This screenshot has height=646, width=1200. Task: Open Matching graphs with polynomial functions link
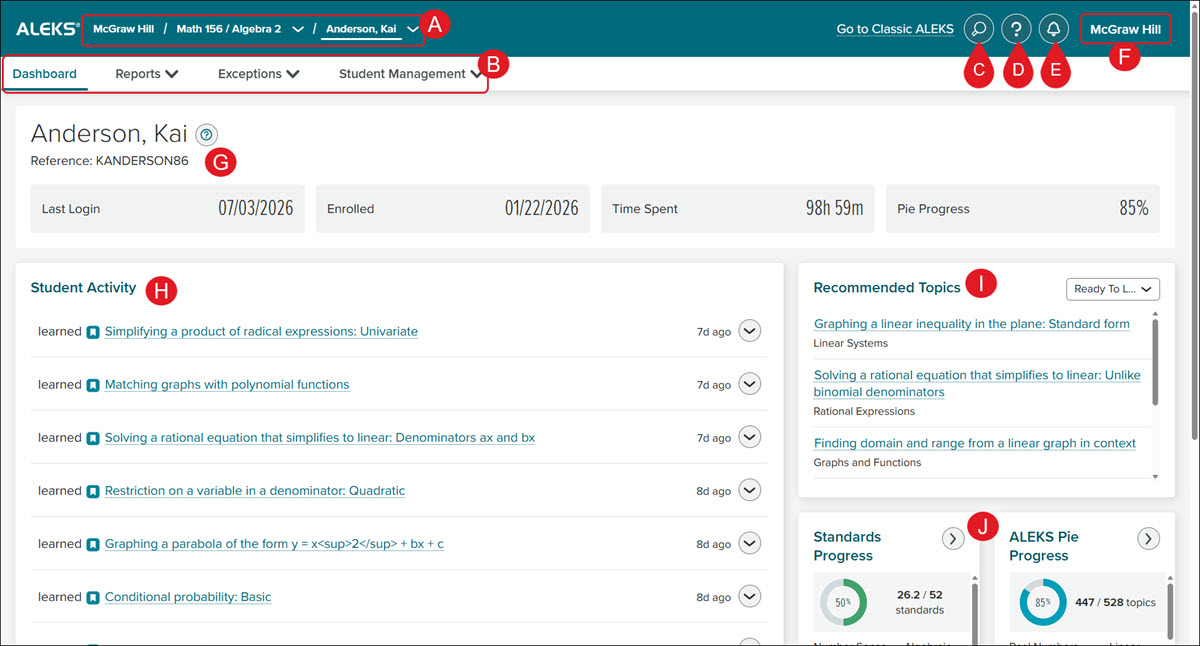[x=227, y=384]
